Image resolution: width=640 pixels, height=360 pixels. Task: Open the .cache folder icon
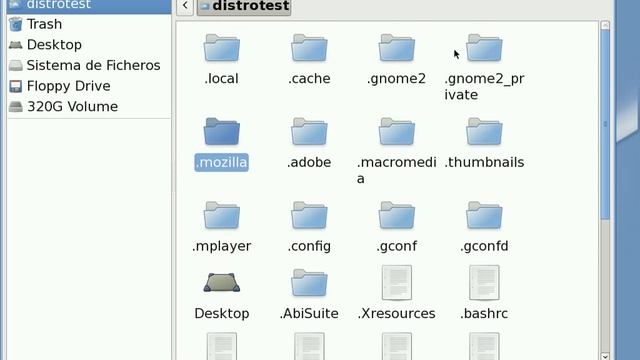pyautogui.click(x=309, y=48)
